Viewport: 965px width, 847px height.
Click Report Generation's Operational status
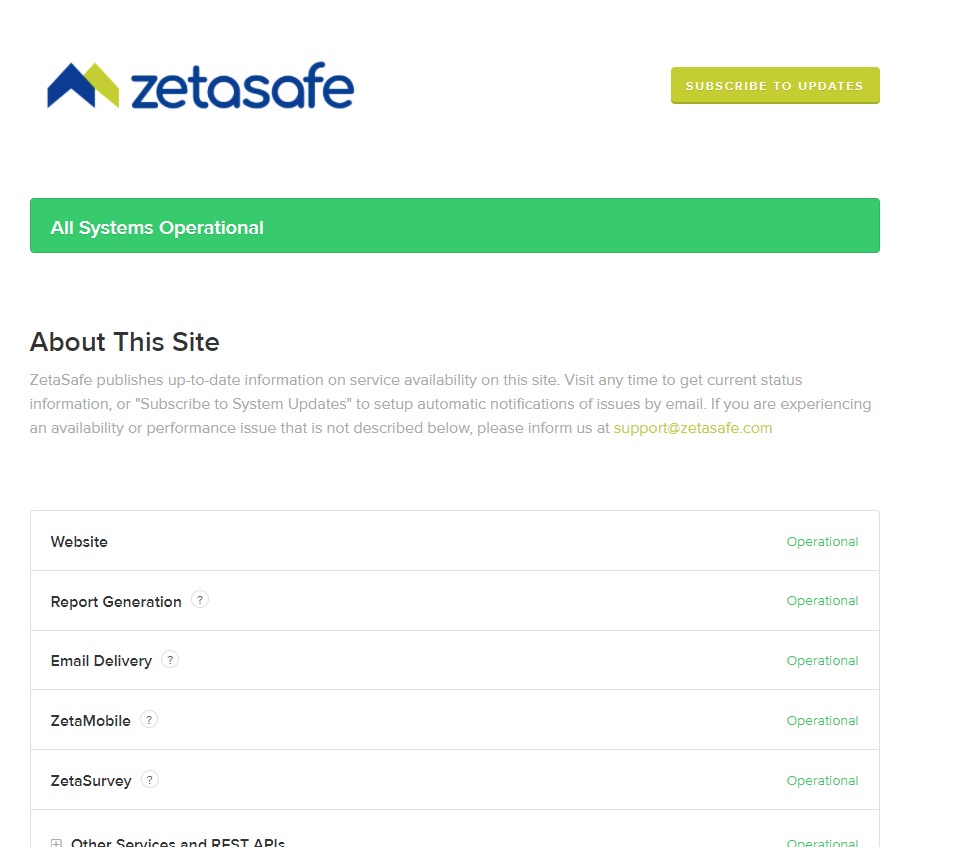click(822, 601)
